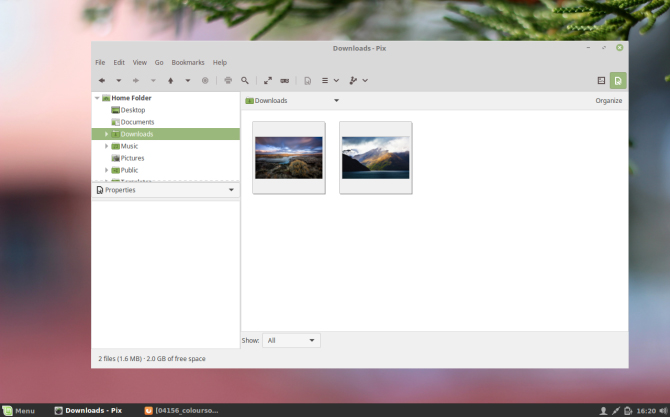
Task: Start the slideshow presentation icon
Action: 285,80
